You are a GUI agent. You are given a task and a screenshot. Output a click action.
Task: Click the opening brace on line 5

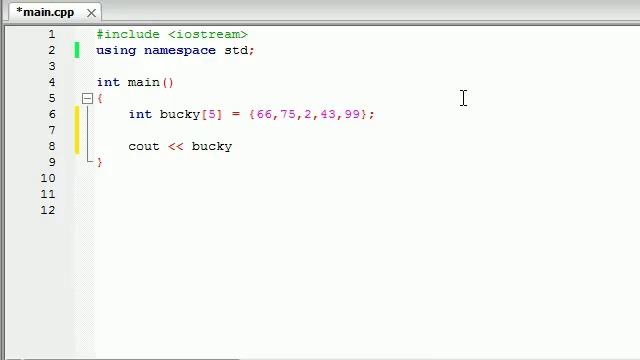point(100,98)
